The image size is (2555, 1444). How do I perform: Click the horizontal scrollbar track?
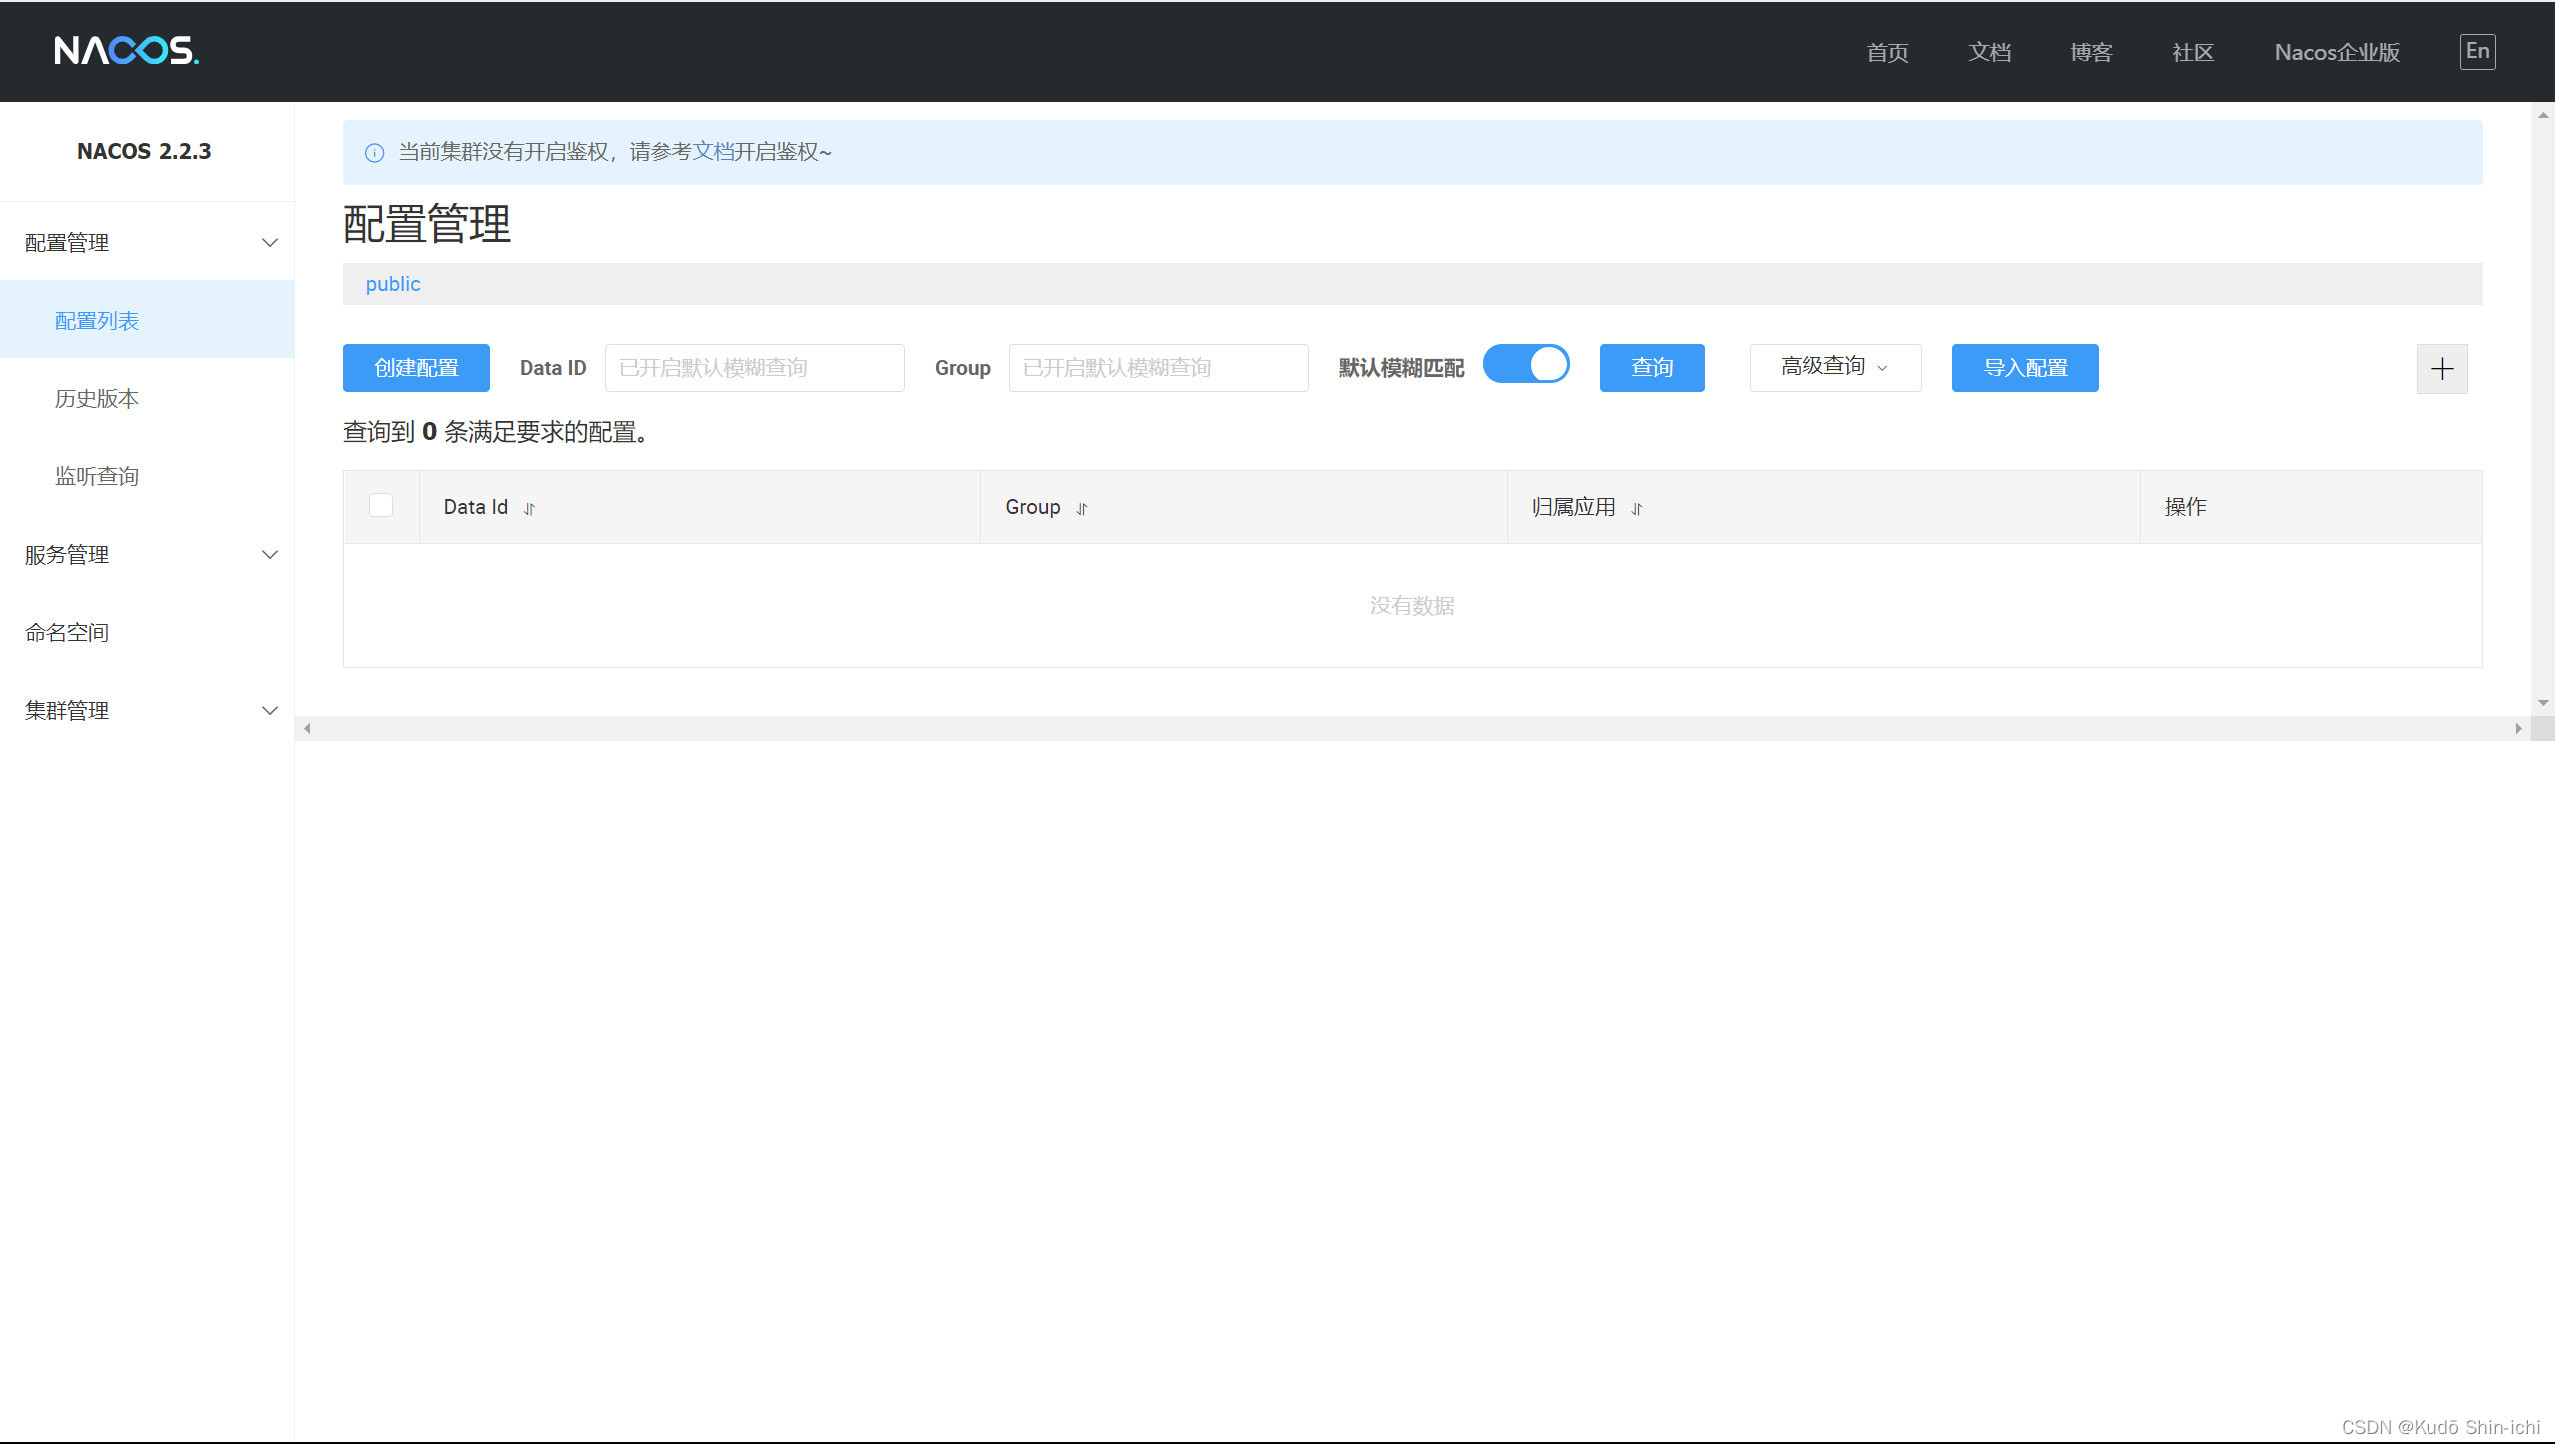click(x=1412, y=729)
